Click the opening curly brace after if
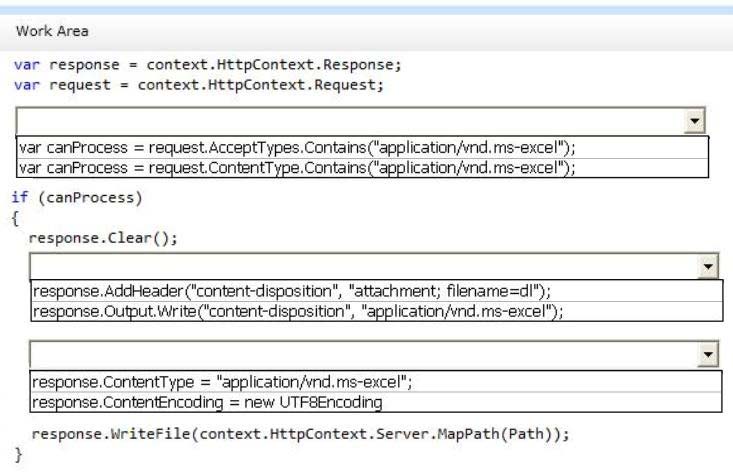This screenshot has width=733, height=474. (x=15, y=218)
